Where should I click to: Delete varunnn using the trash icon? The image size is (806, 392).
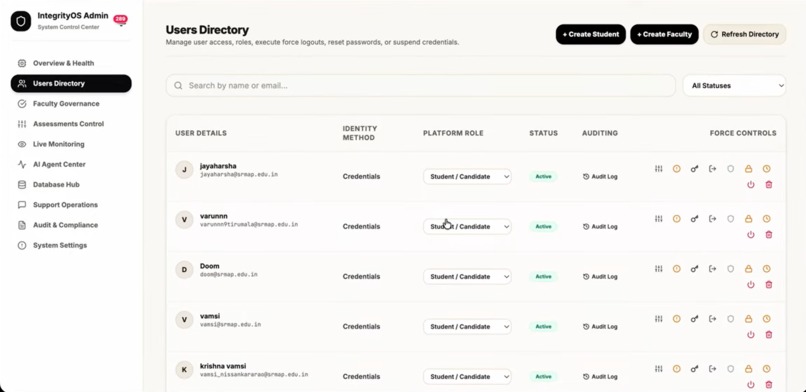pyautogui.click(x=769, y=234)
